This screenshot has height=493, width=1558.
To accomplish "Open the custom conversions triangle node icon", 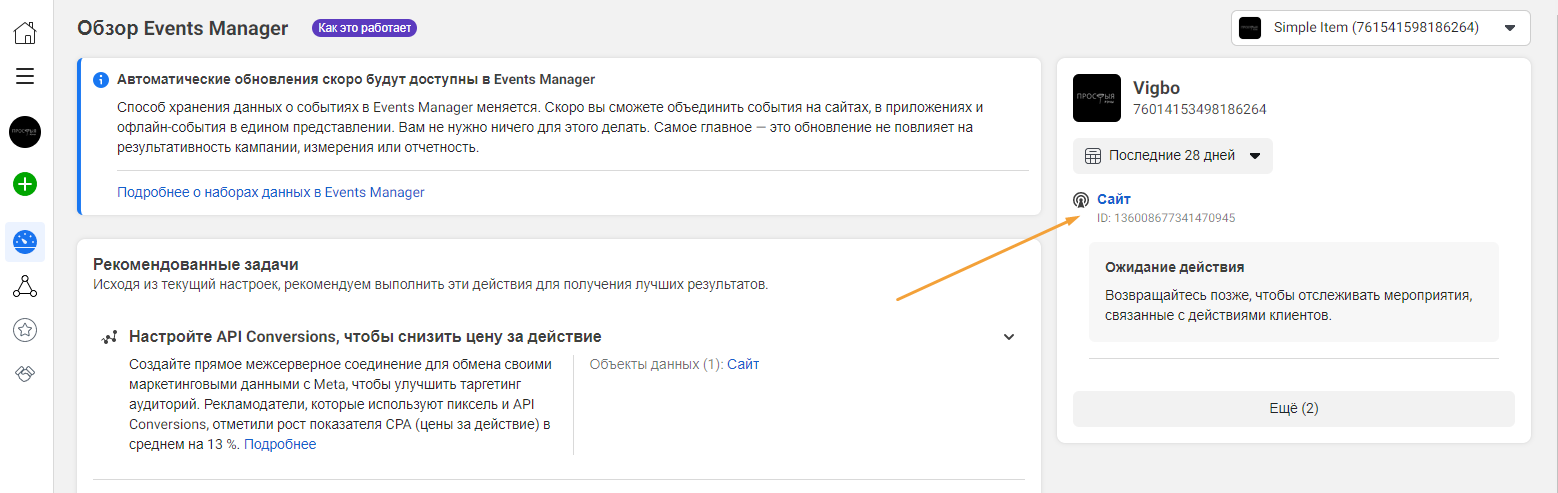I will point(25,287).
